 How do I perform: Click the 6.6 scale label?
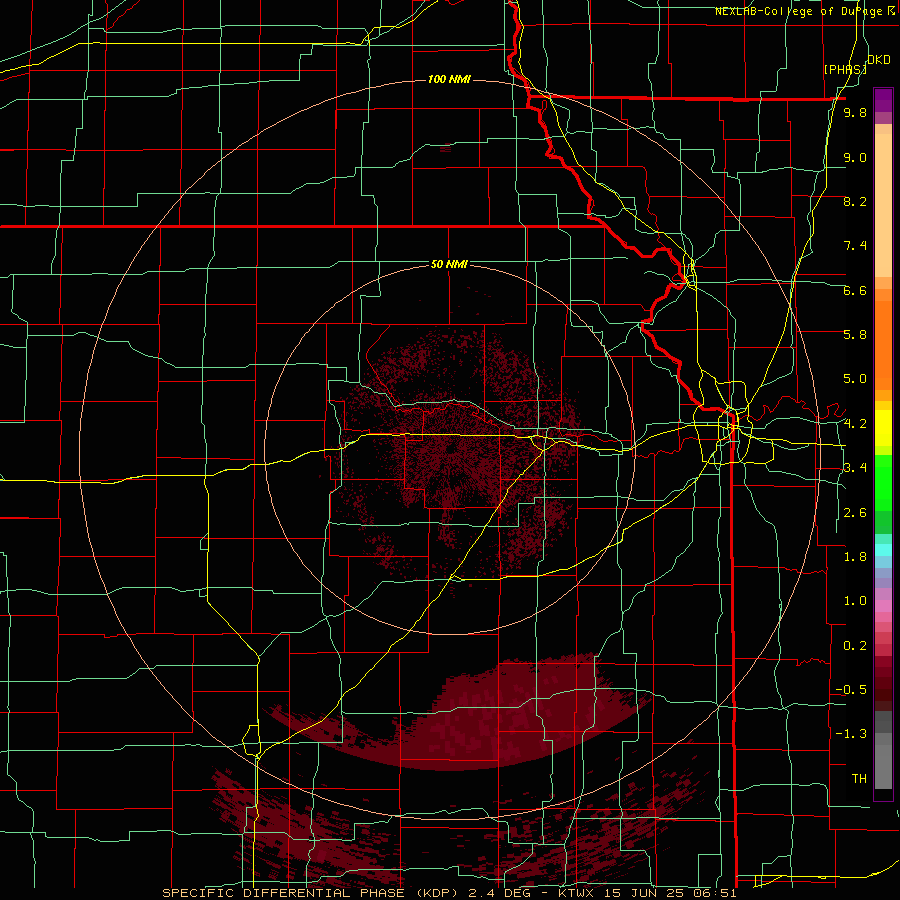tap(855, 291)
